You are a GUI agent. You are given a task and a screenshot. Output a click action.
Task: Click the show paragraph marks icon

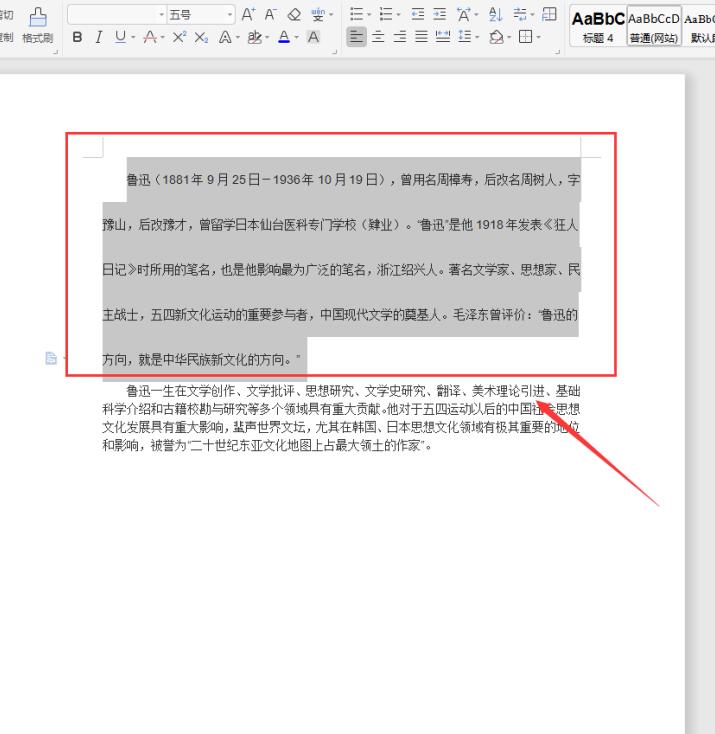point(520,15)
